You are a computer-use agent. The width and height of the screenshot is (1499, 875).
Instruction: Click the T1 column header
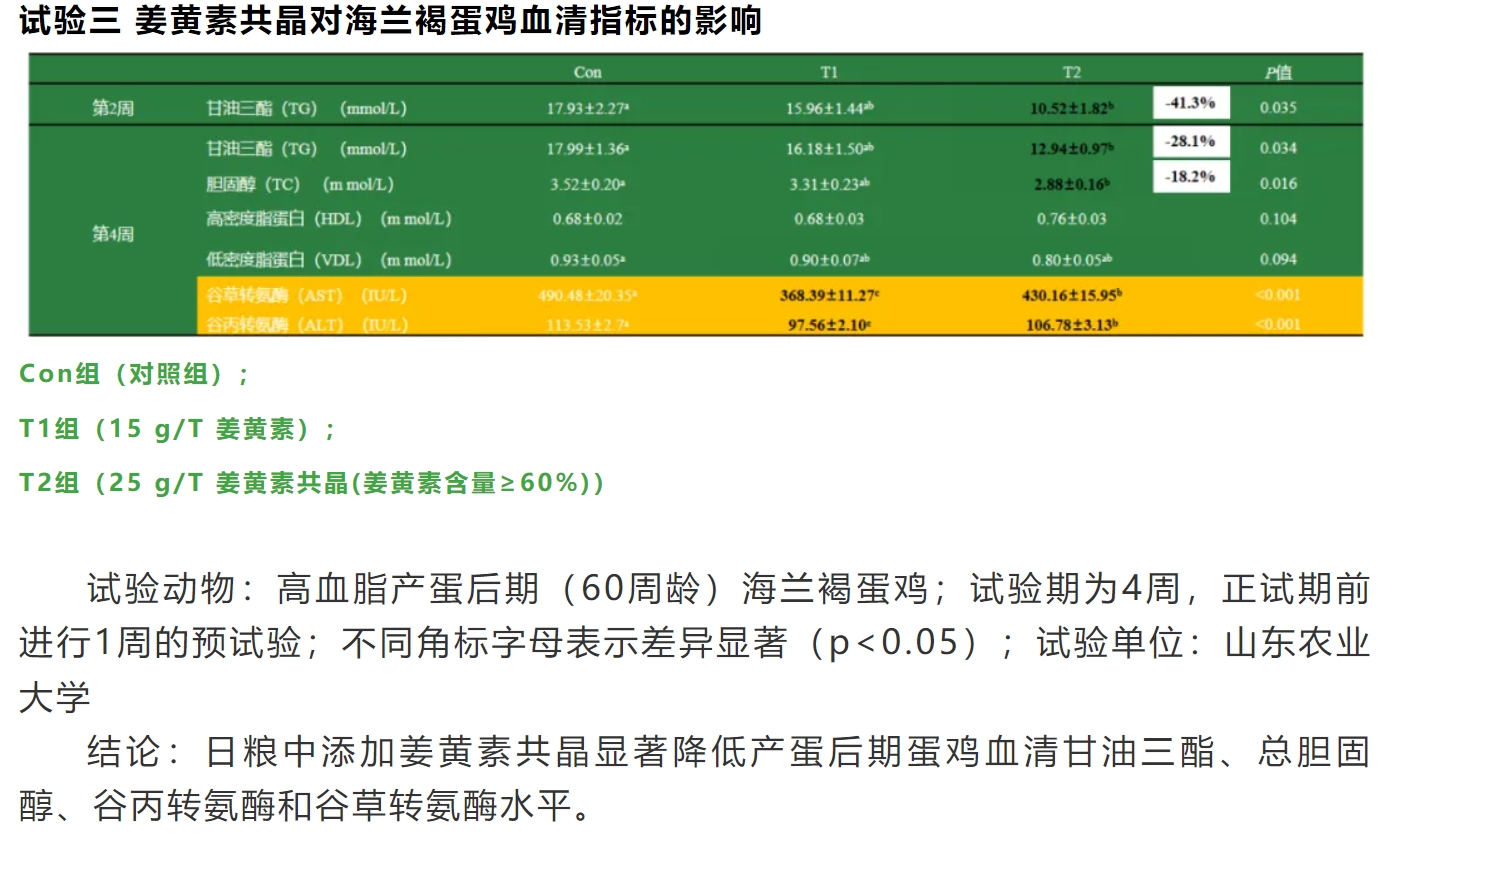829,72
